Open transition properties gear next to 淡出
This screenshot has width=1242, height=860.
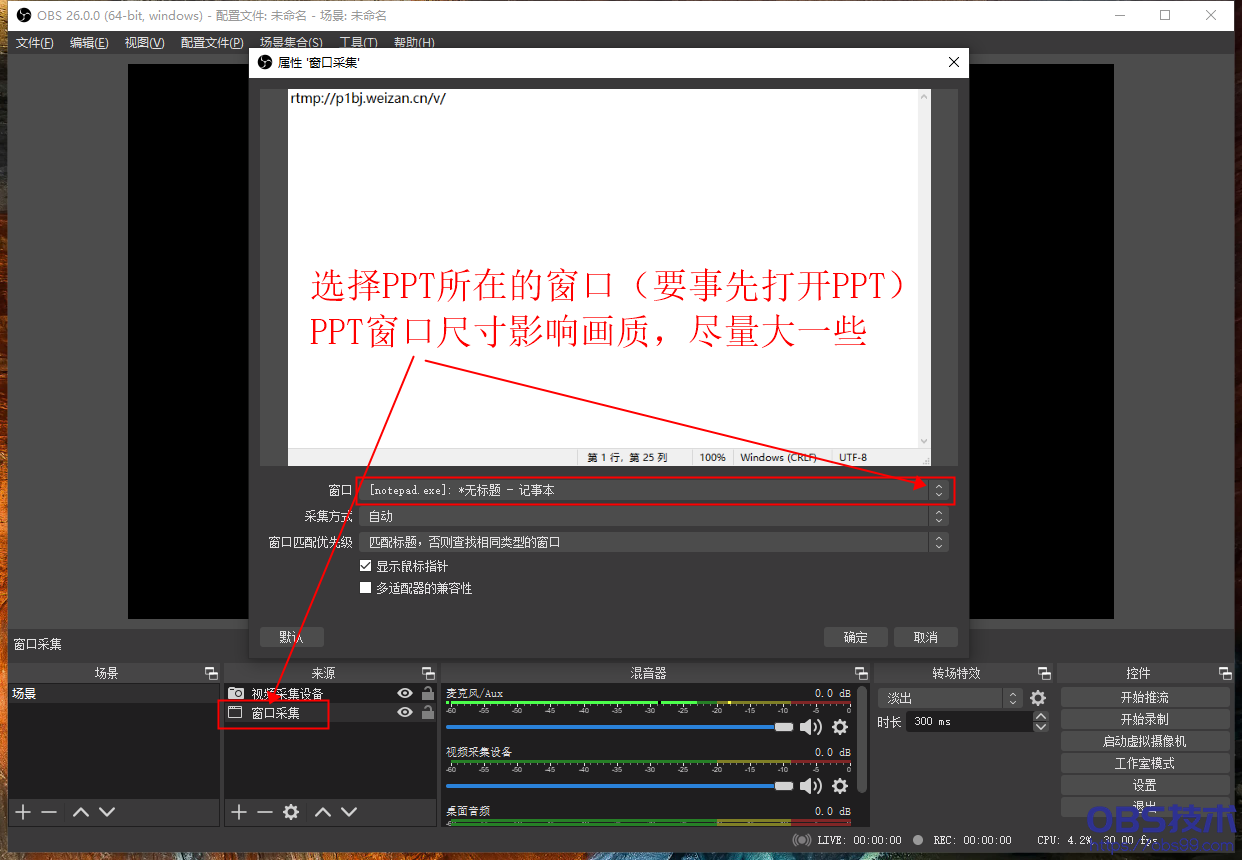(x=1038, y=698)
